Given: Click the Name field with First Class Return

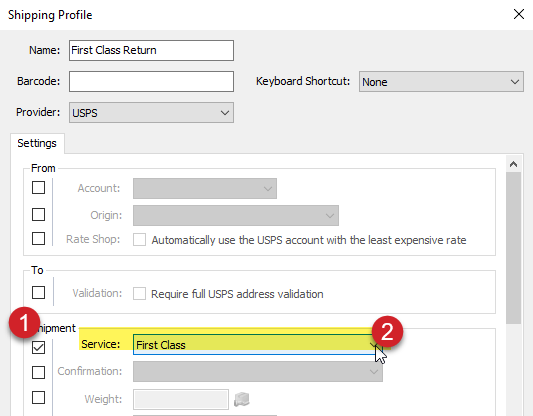Looking at the screenshot, I should 151,50.
